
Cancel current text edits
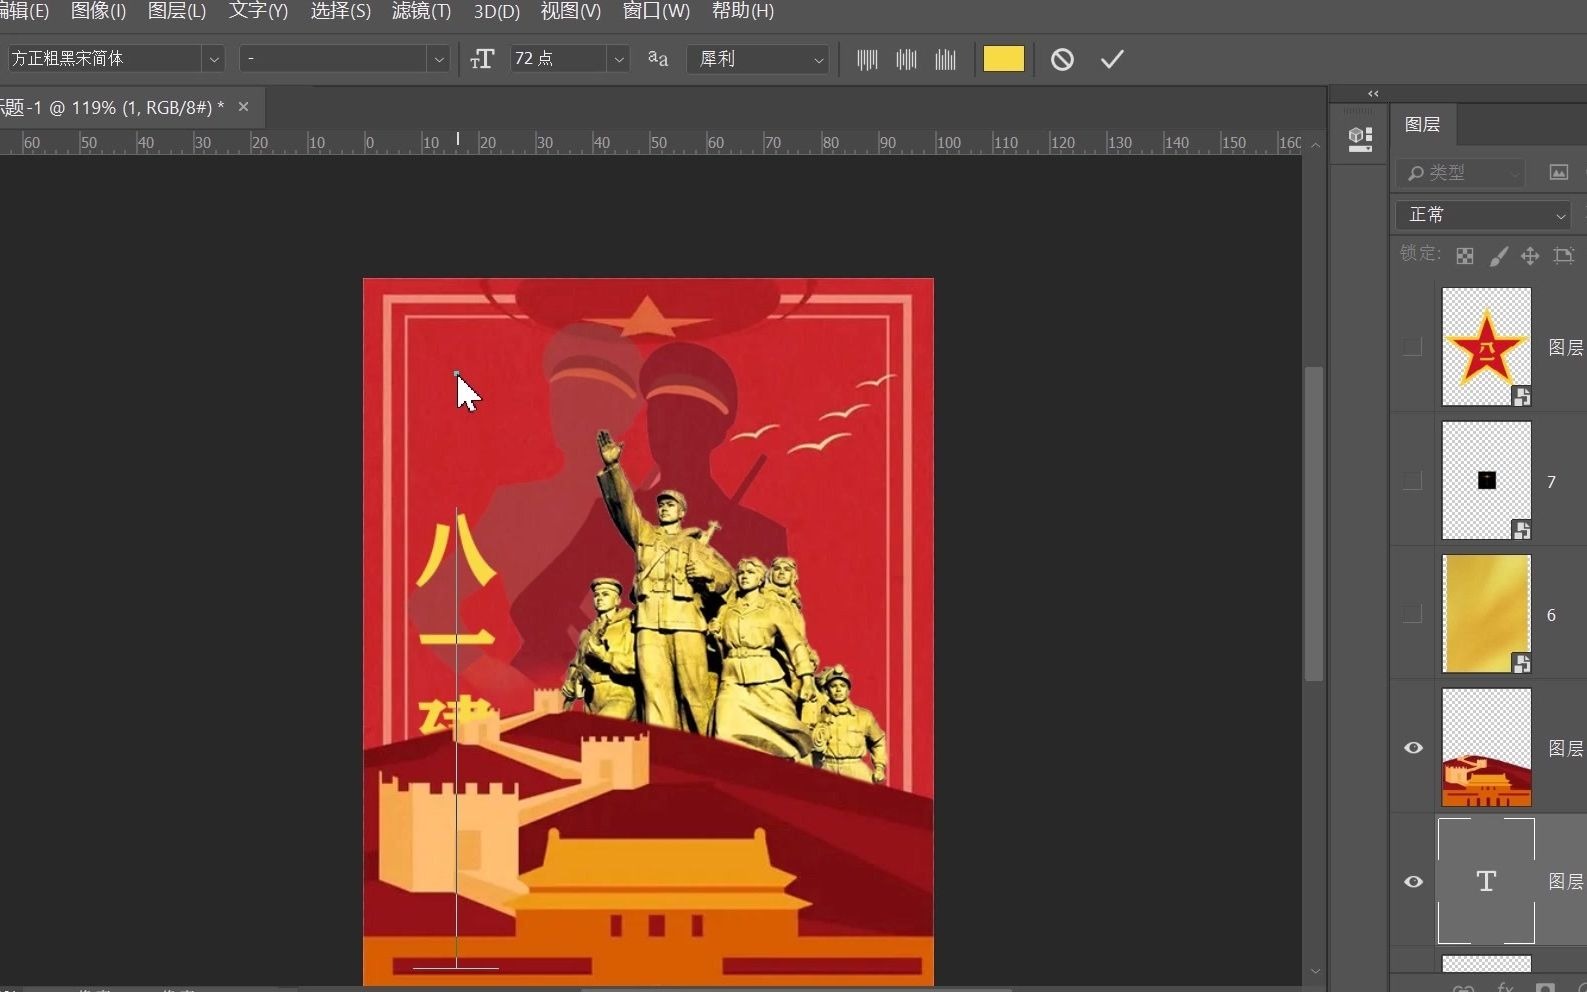coord(1062,60)
